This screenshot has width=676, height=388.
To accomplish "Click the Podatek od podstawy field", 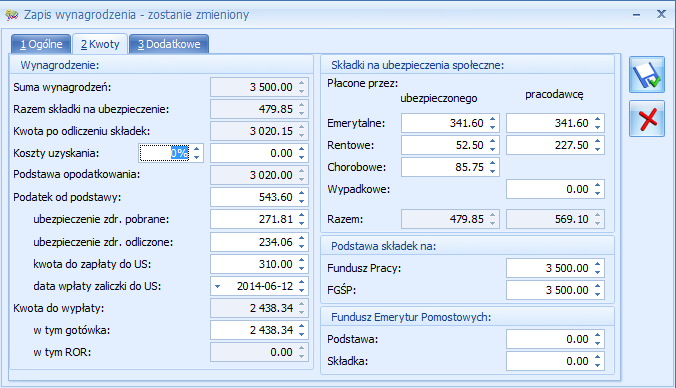I will pyautogui.click(x=254, y=197).
